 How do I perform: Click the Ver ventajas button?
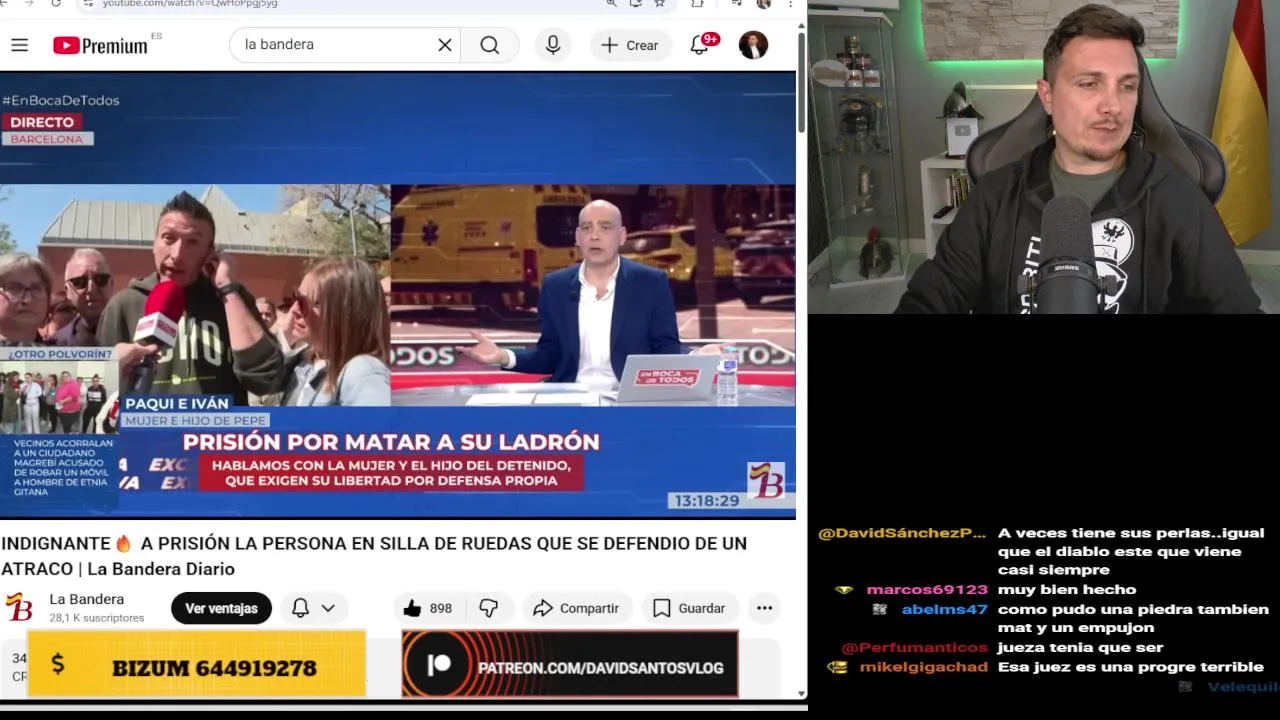(221, 608)
